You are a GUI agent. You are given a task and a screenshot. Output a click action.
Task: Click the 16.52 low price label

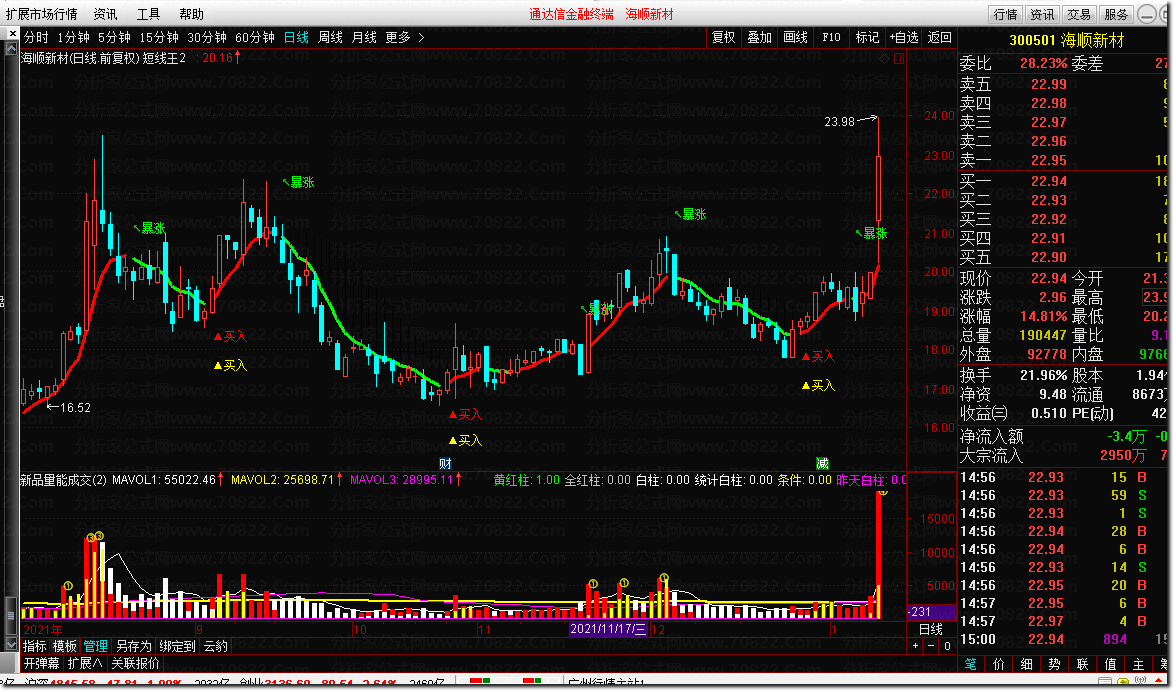coord(75,408)
